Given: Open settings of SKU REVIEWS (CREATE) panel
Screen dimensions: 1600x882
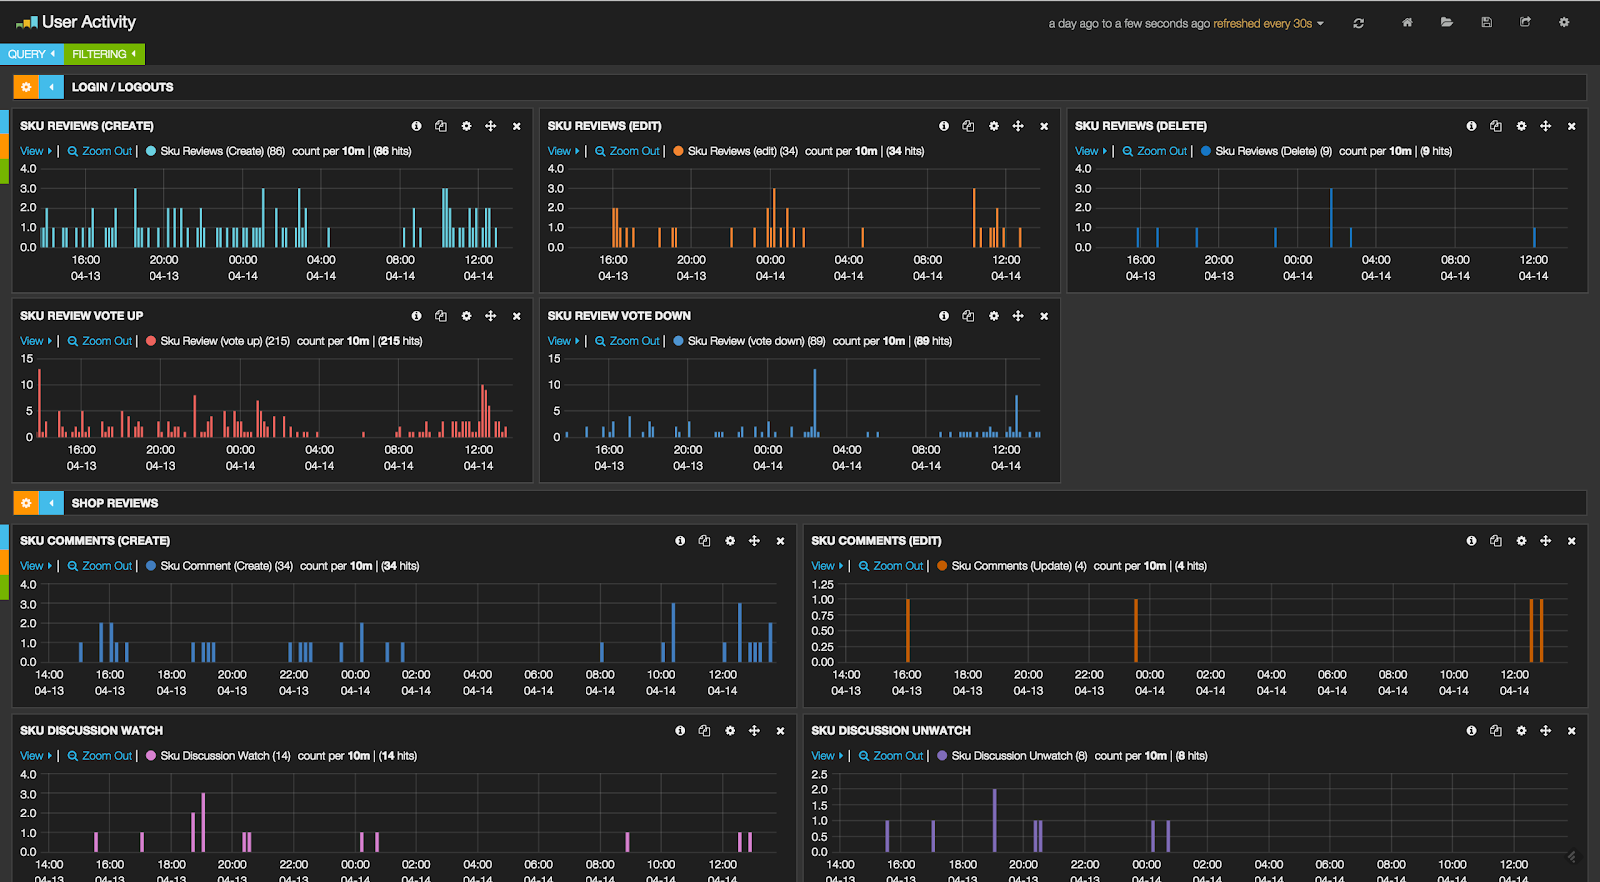Looking at the screenshot, I should click(x=466, y=126).
